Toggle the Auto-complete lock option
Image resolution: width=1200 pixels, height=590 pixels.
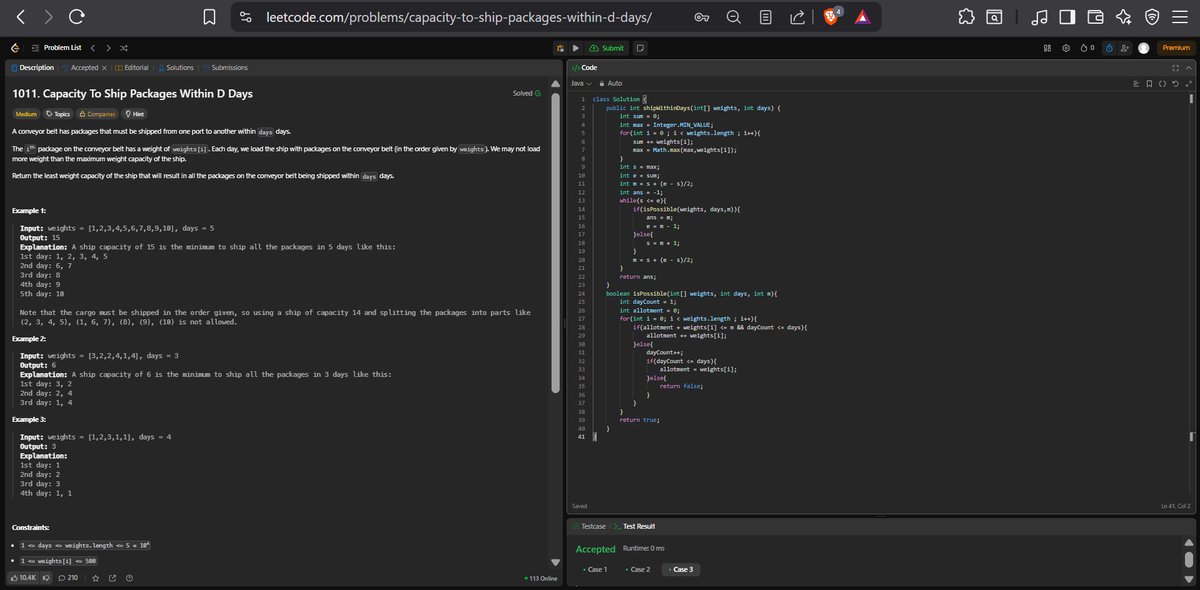pos(610,83)
